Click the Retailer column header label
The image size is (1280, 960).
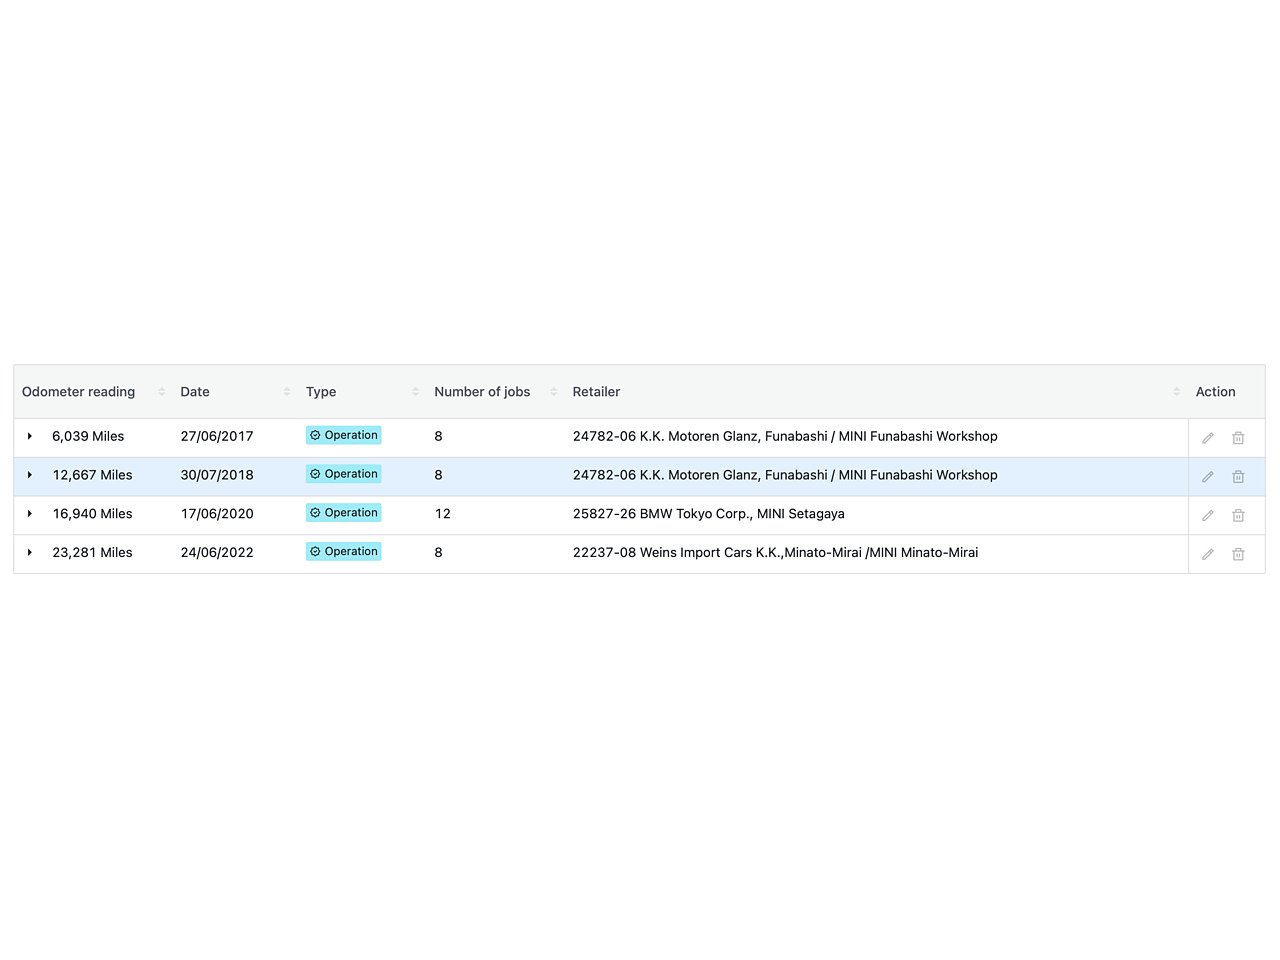(x=596, y=392)
